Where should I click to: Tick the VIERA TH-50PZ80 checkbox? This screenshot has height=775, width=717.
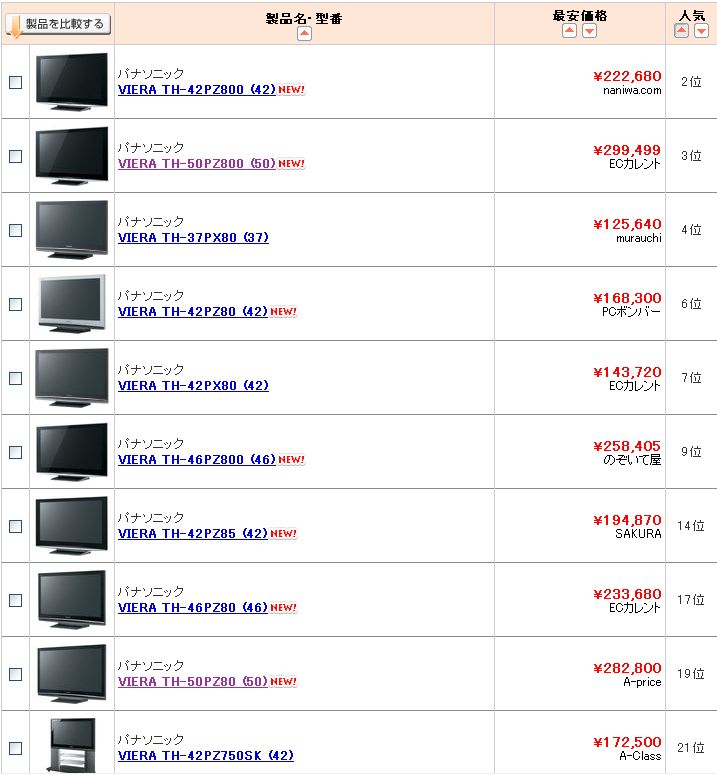[15, 674]
